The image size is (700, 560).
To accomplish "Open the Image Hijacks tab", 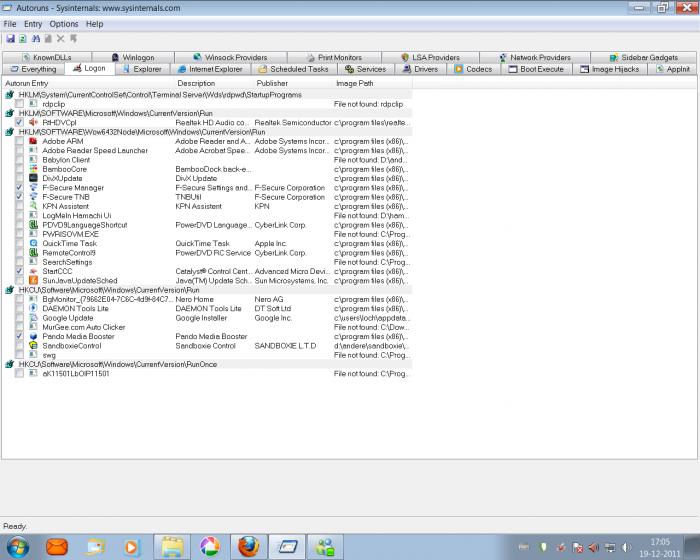I will tap(610, 69).
